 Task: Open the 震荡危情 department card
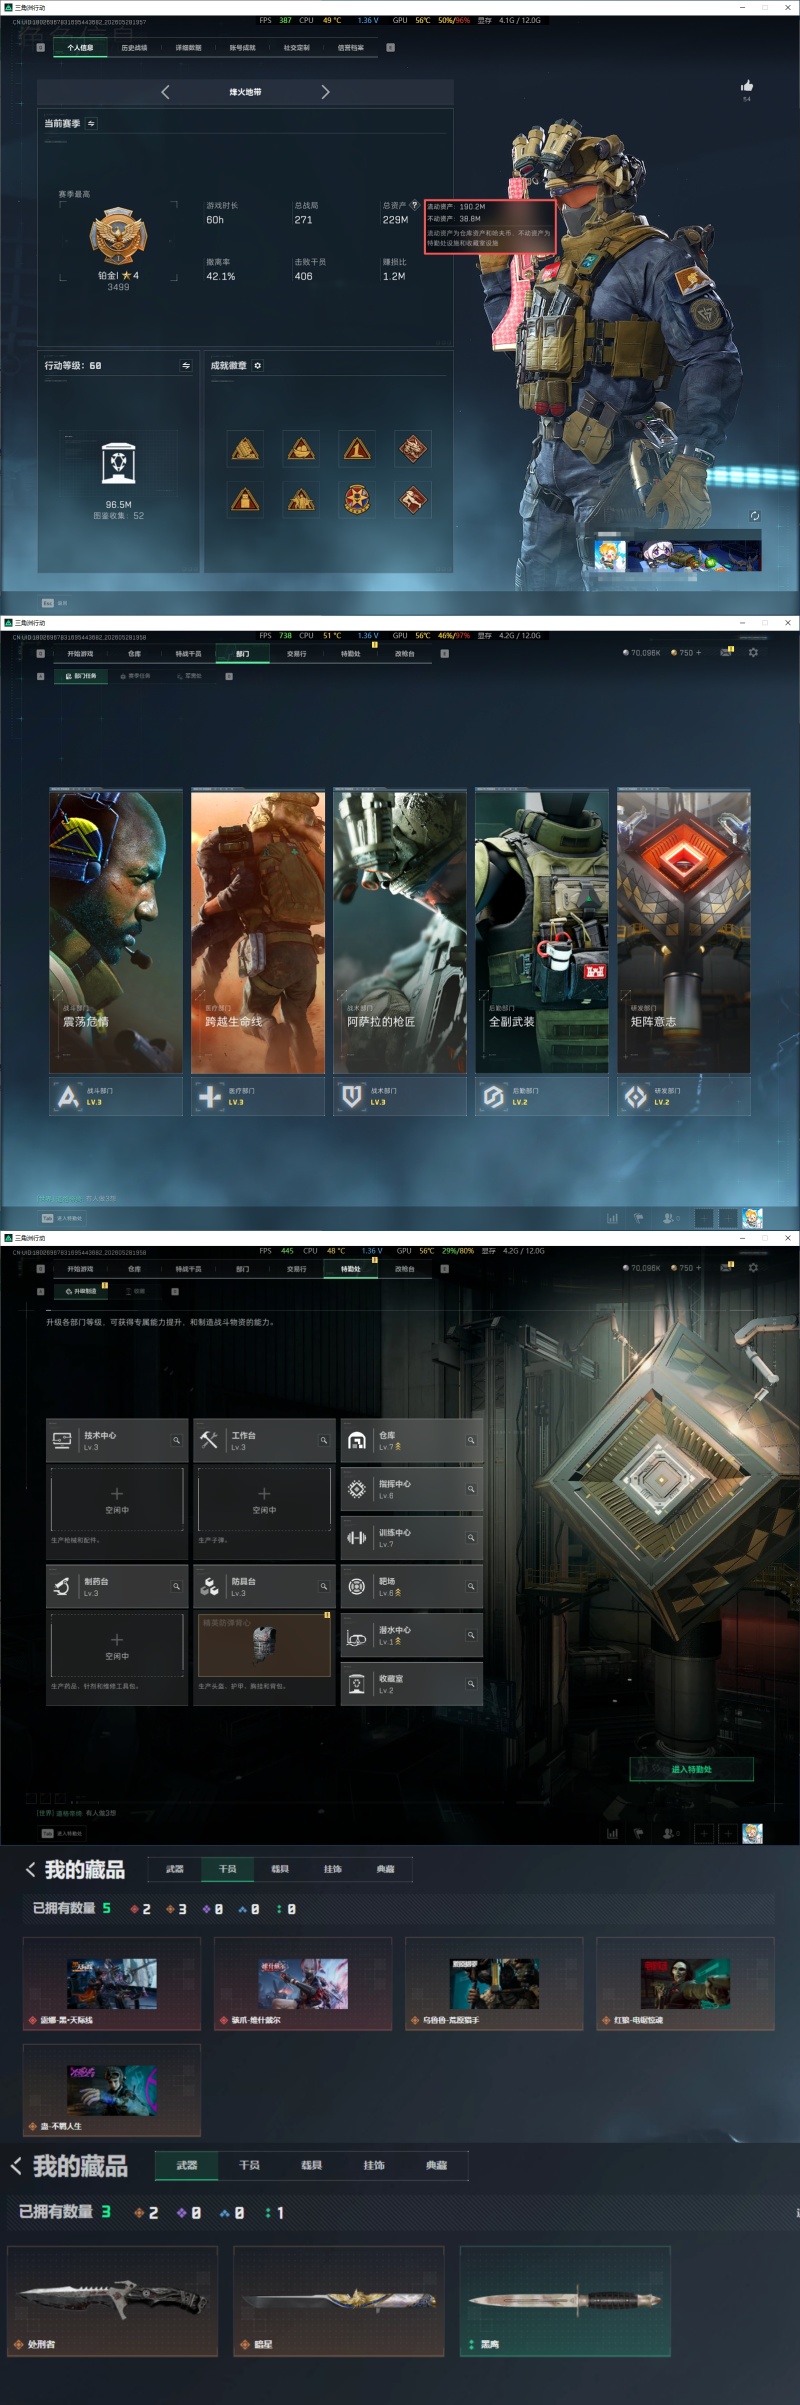point(116,931)
